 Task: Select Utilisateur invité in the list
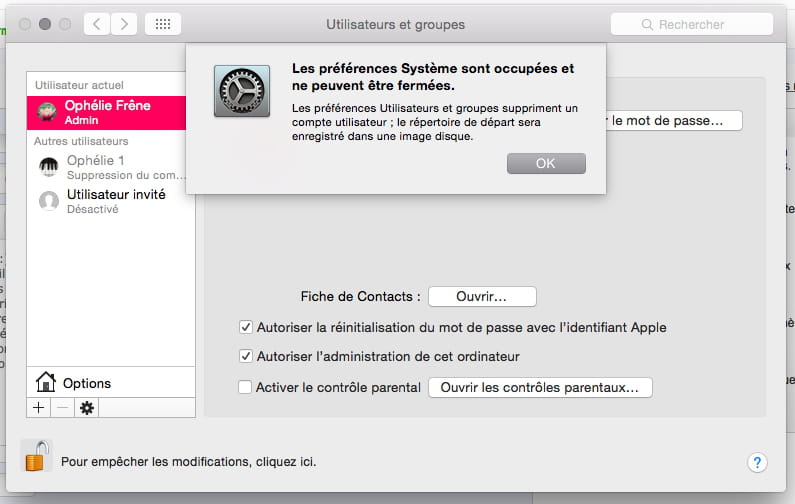pos(111,201)
